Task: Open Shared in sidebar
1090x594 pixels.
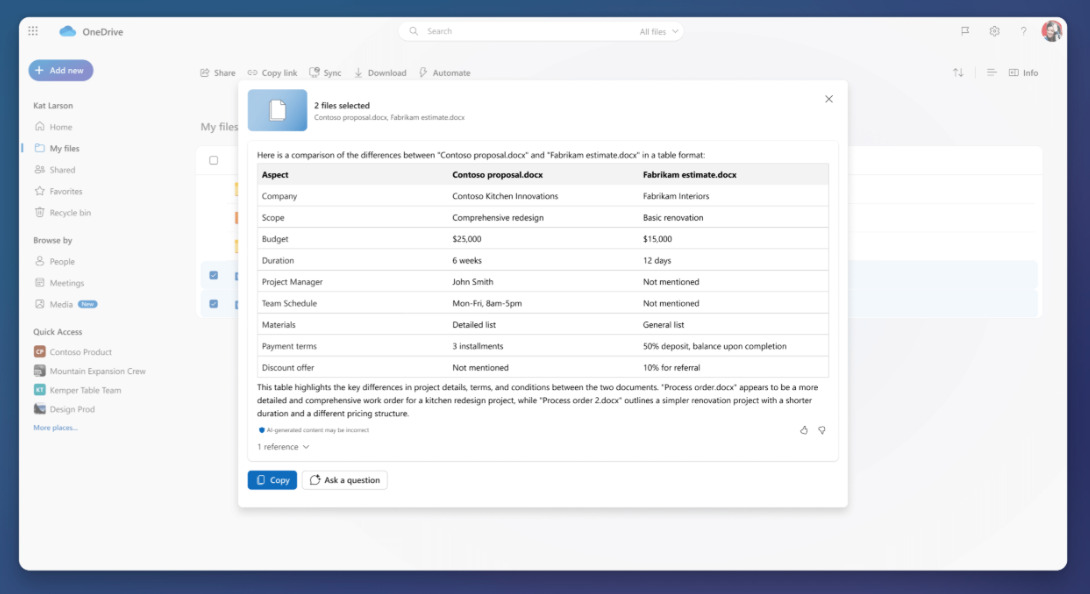Action: click(55, 170)
